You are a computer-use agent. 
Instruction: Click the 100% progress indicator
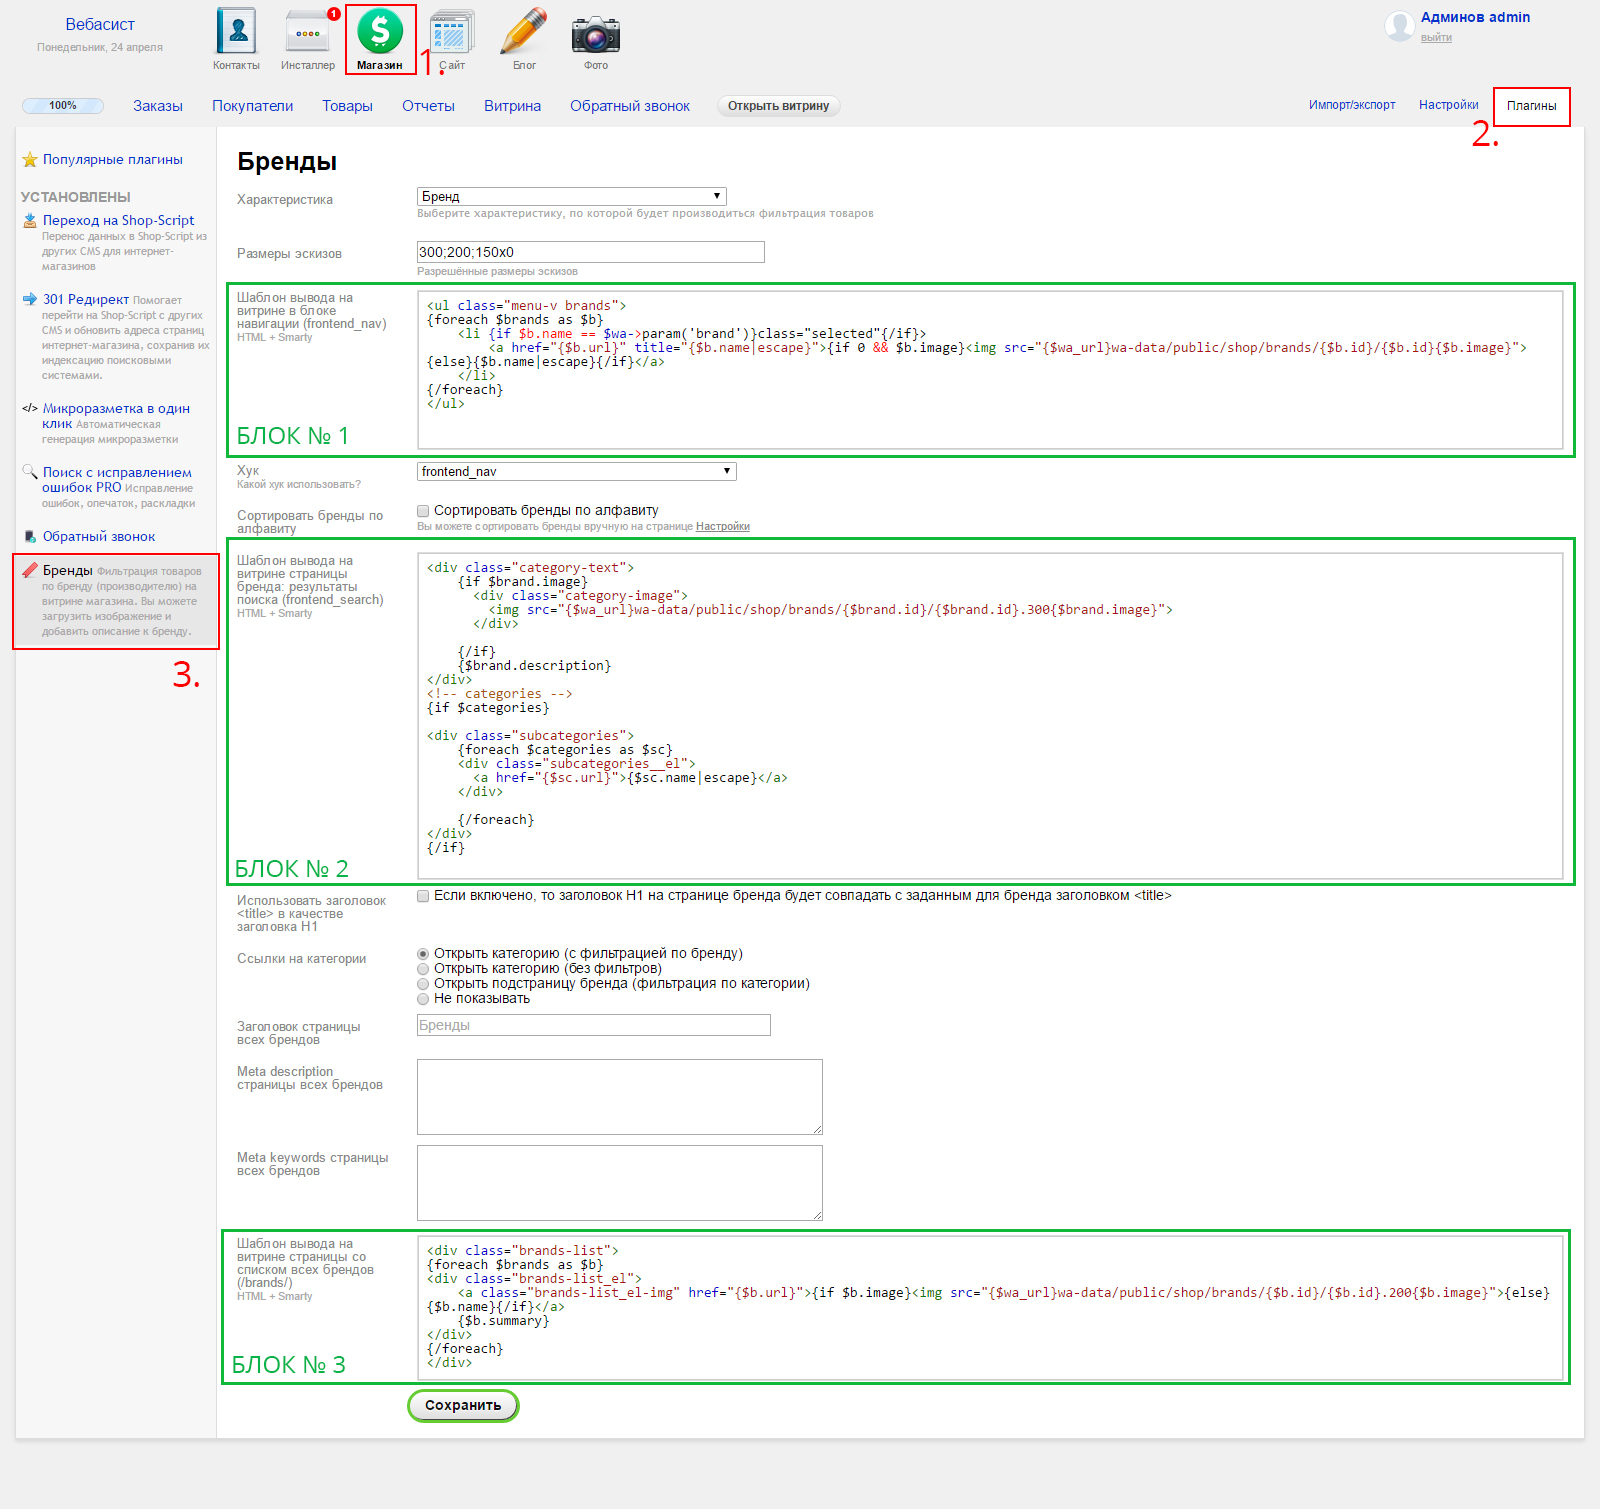coord(63,106)
